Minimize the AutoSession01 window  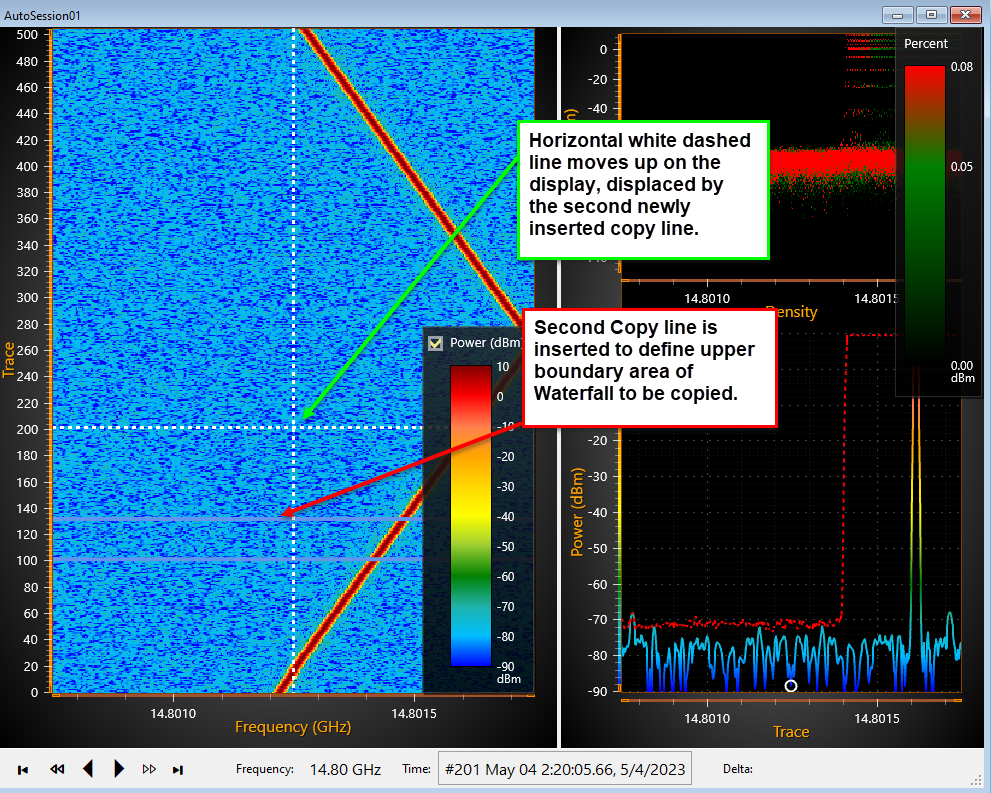click(898, 14)
